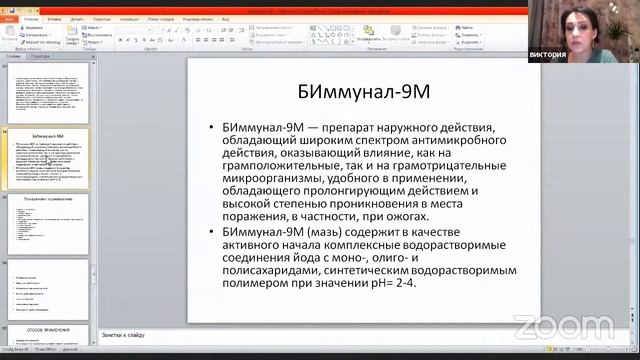Click the Копировать copy button

pos(34,35)
